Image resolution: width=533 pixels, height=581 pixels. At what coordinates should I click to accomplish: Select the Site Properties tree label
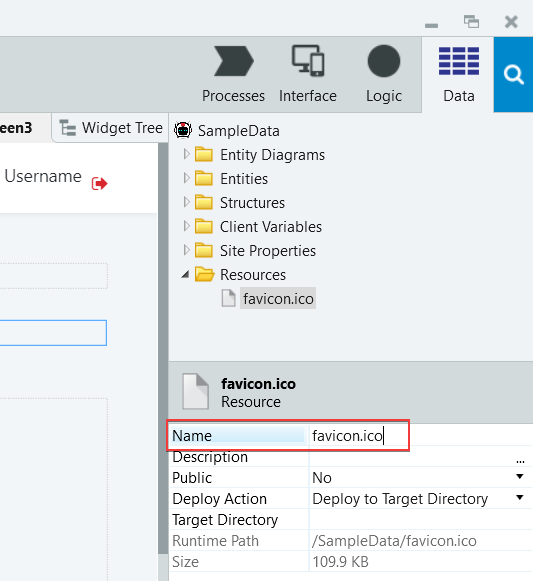268,251
